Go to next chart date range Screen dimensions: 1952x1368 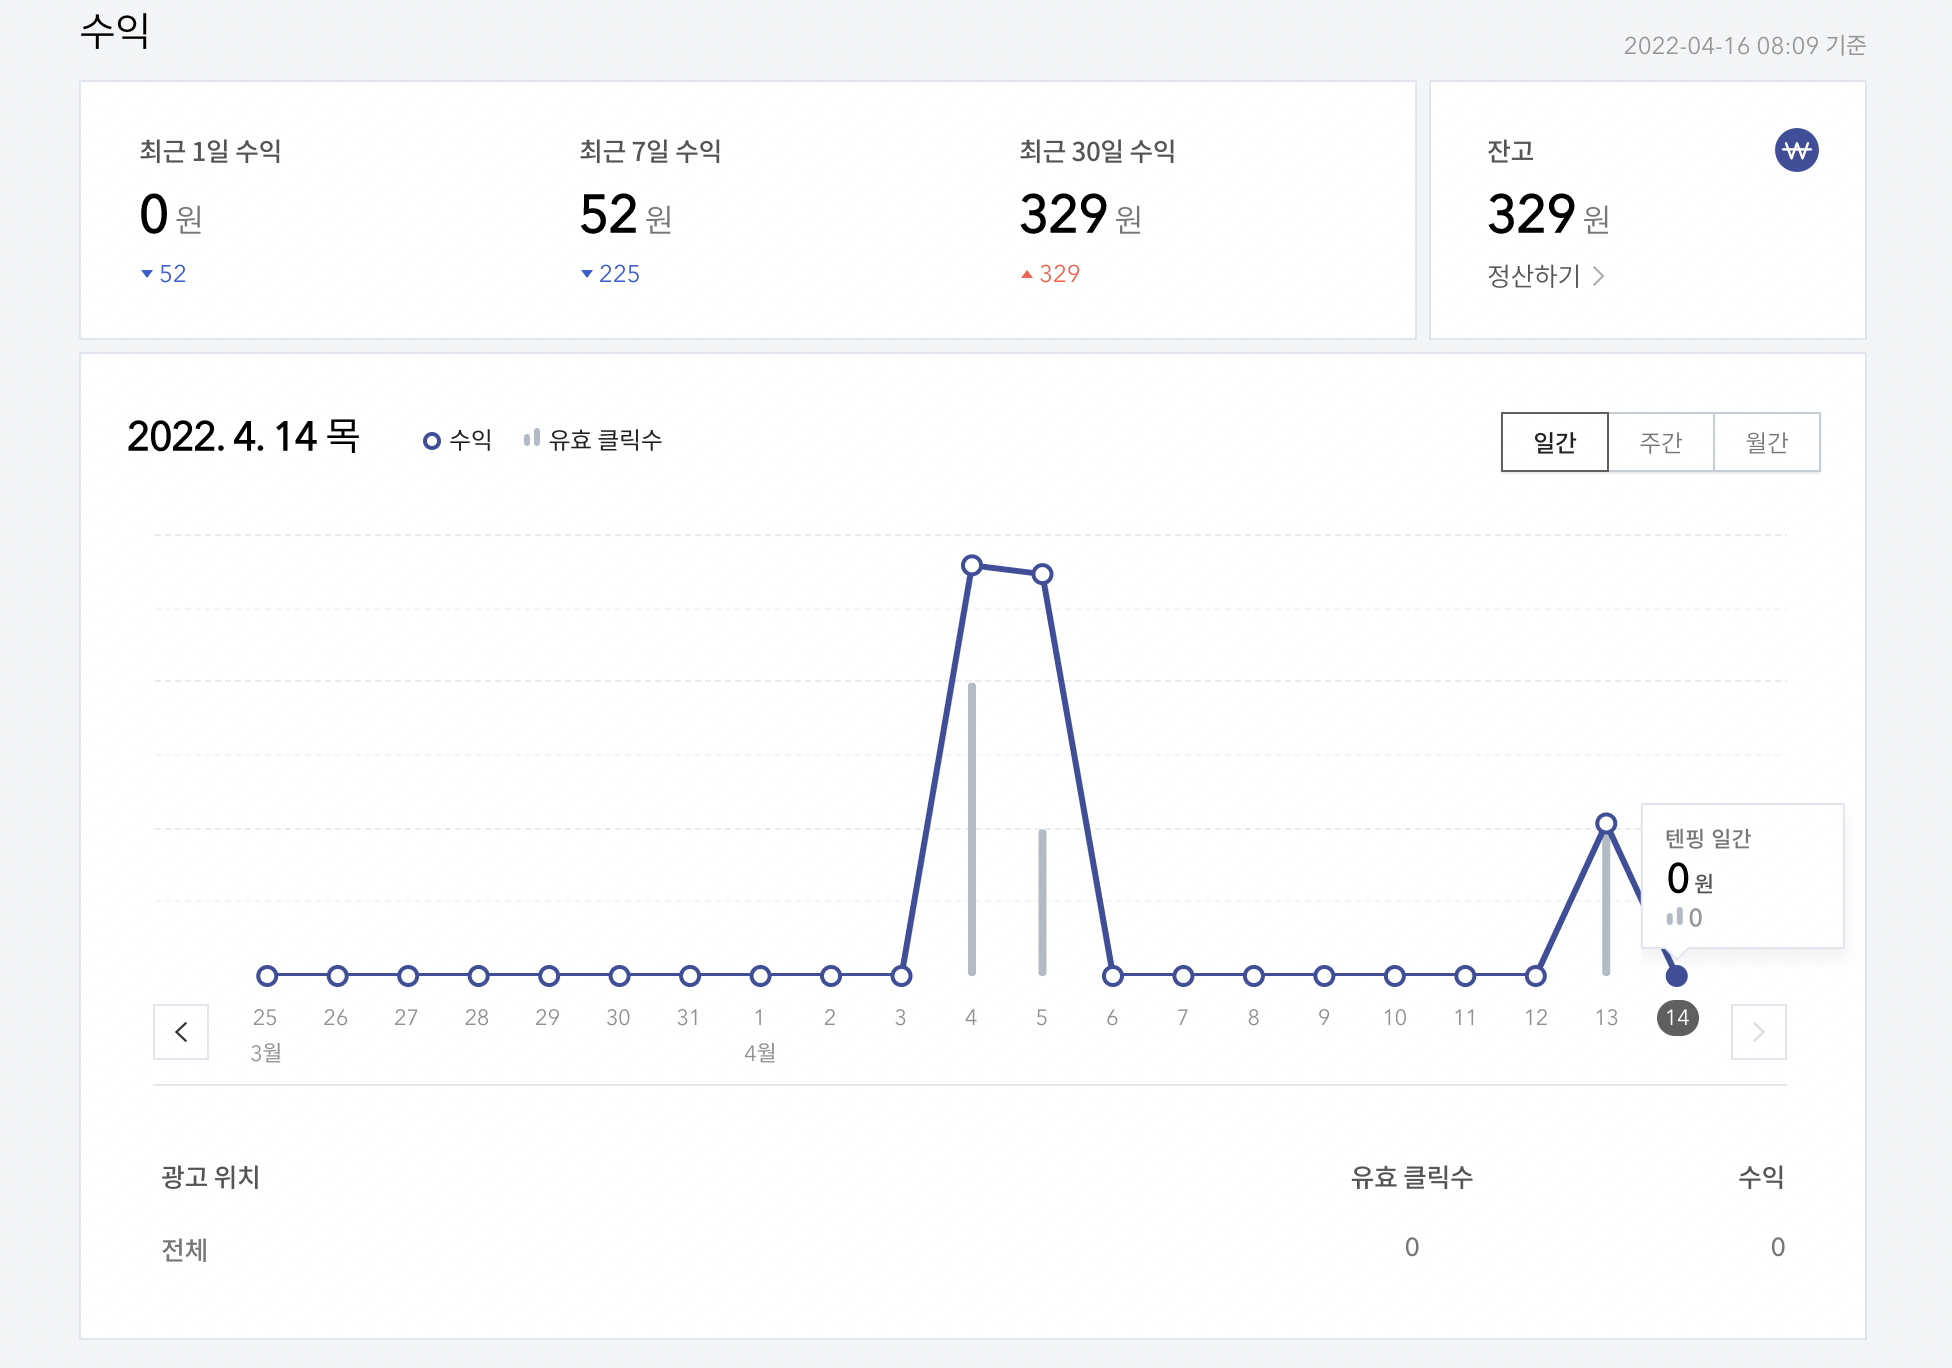[1758, 1032]
